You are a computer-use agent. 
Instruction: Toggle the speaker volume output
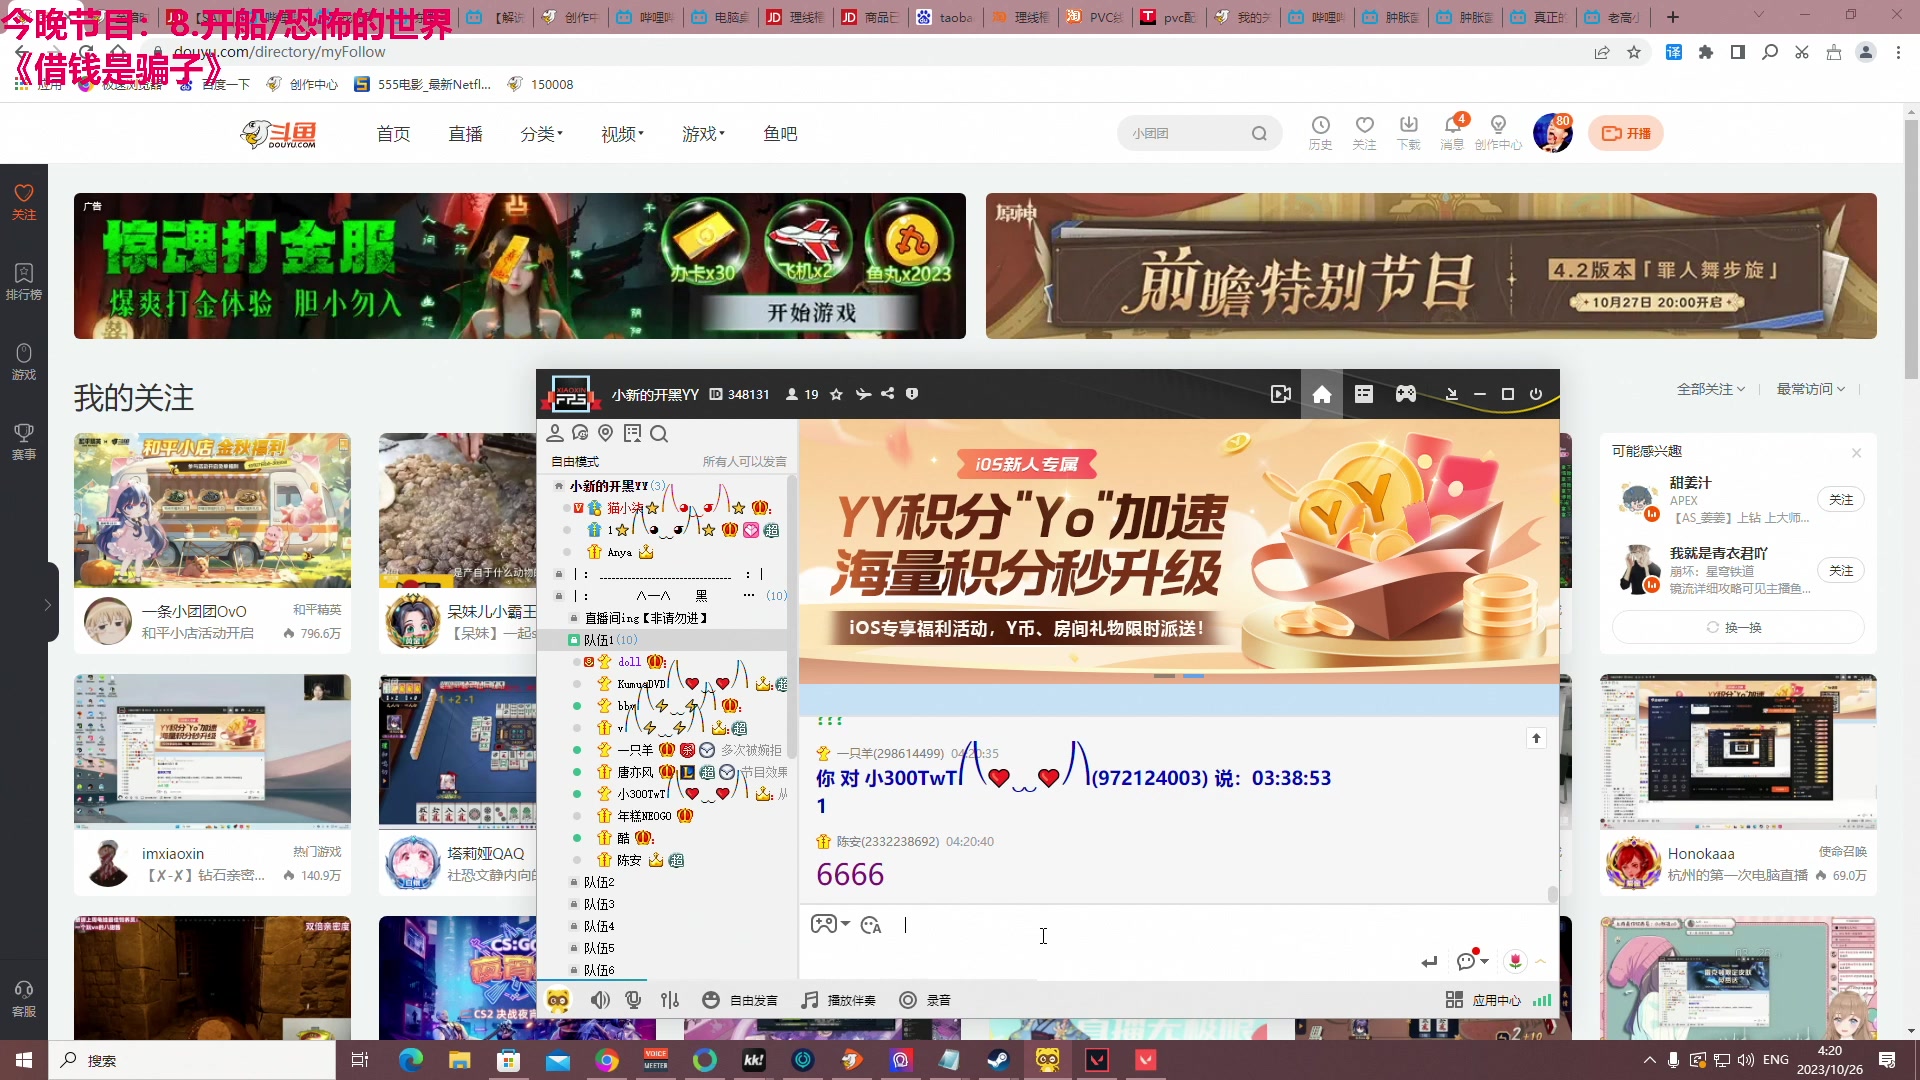[x=600, y=999]
